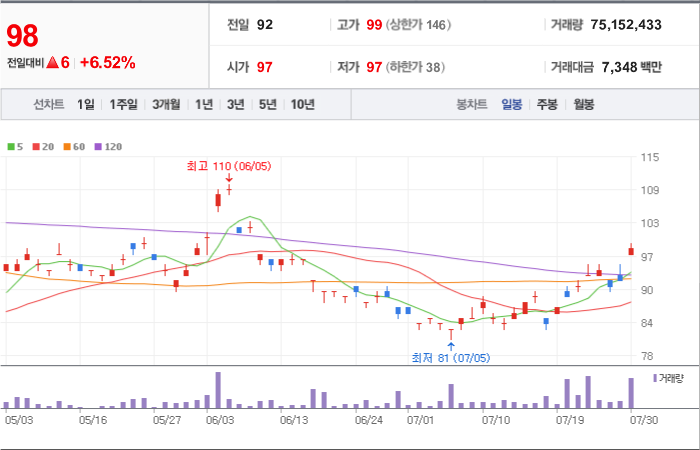Click the 05/16 date axis label
The image size is (700, 450).
click(93, 420)
